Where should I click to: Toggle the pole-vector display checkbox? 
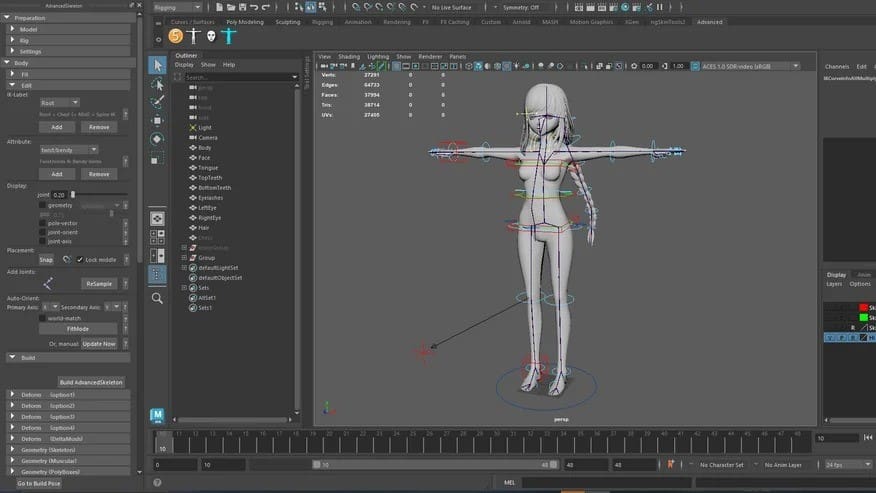click(x=43, y=223)
